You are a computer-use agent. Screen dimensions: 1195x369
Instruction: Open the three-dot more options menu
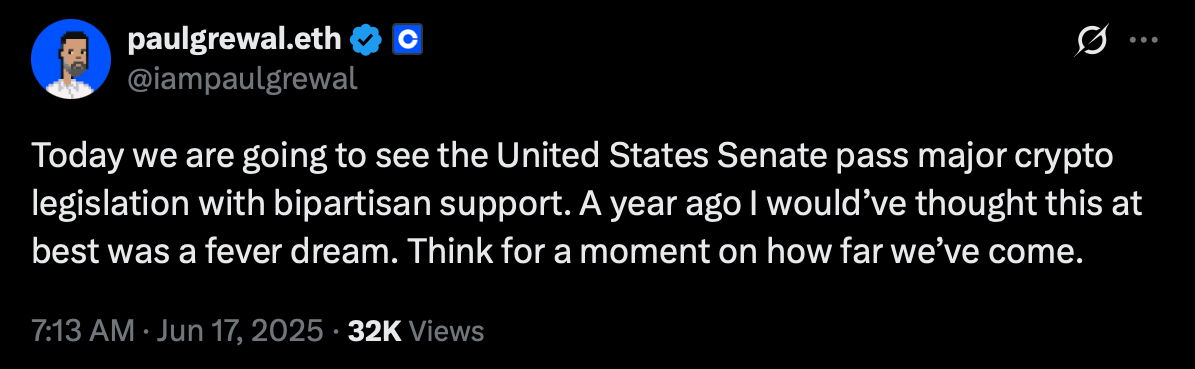(1143, 40)
